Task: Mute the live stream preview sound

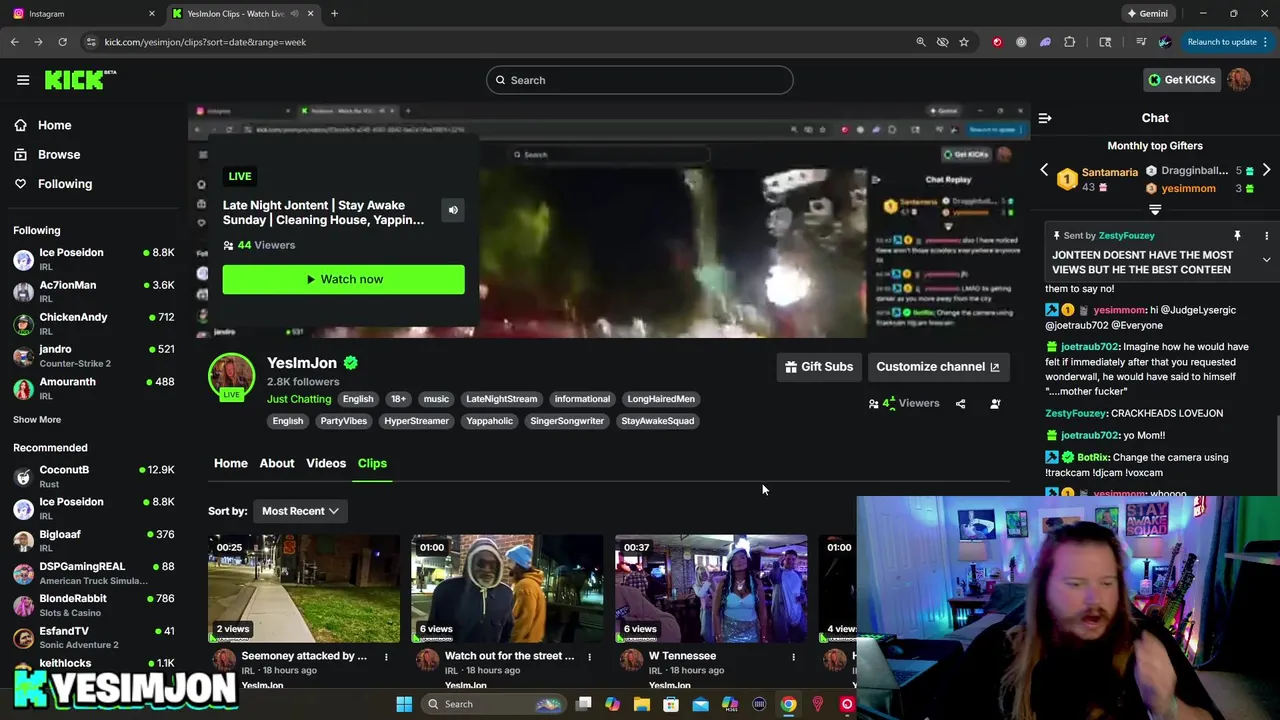Action: point(453,210)
